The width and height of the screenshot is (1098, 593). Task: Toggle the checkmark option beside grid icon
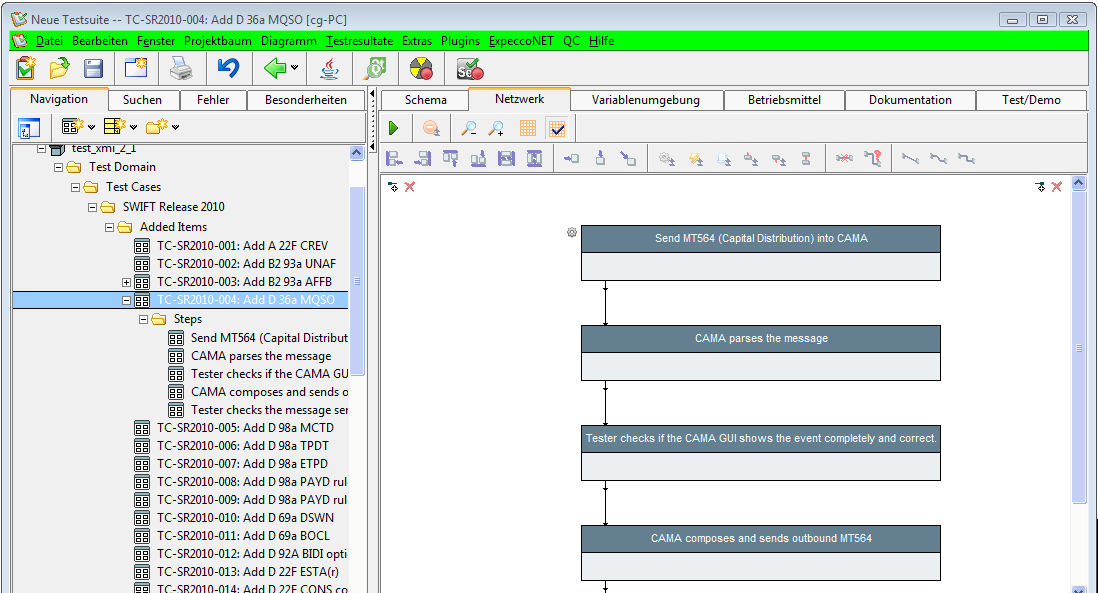[x=557, y=128]
